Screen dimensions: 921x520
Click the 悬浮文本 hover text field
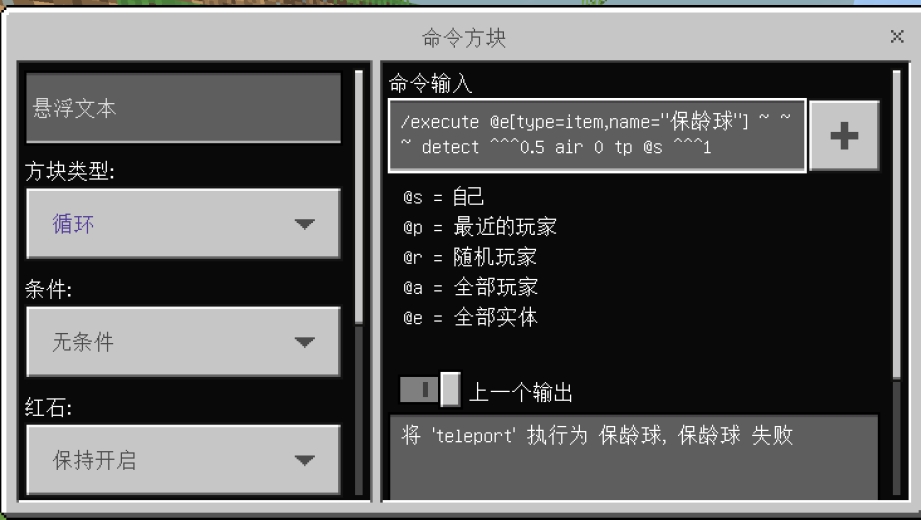pyautogui.click(x=183, y=108)
